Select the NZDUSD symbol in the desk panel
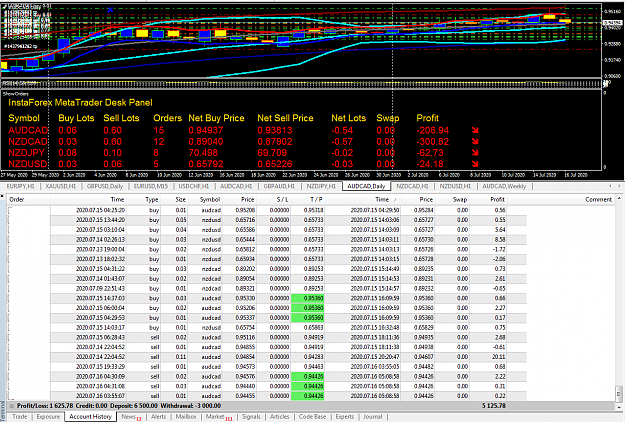The height and width of the screenshot is (422, 625). click(x=28, y=164)
